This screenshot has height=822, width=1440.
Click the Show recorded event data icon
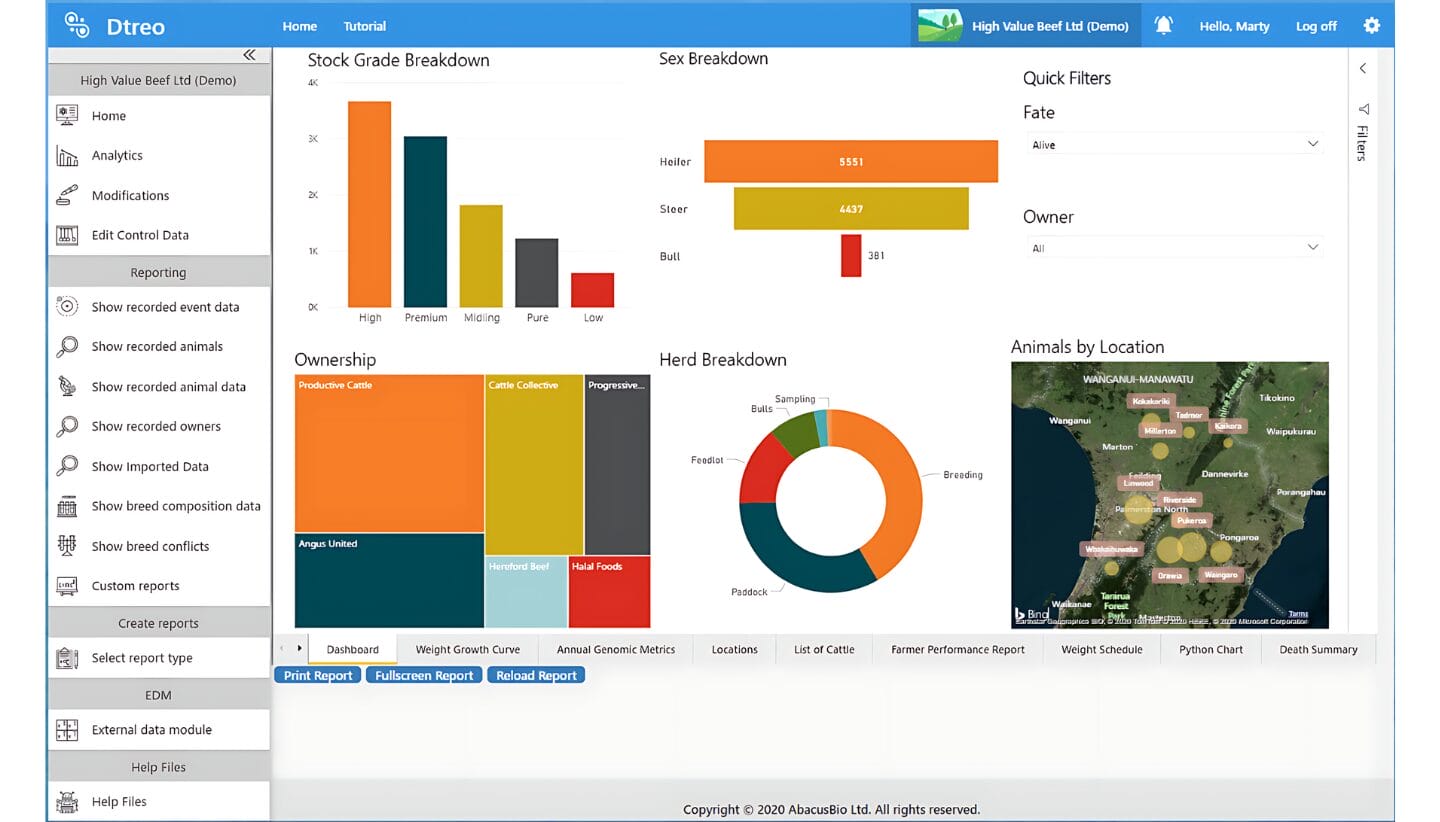(x=67, y=307)
